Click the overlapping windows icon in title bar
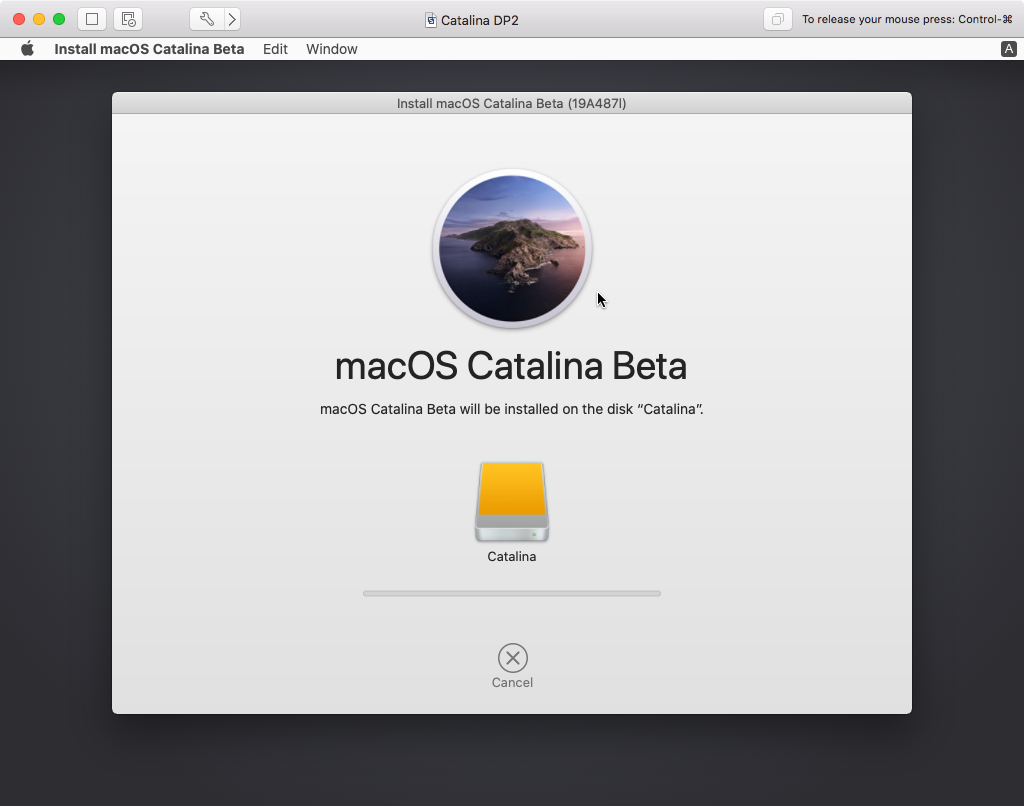 [x=778, y=19]
